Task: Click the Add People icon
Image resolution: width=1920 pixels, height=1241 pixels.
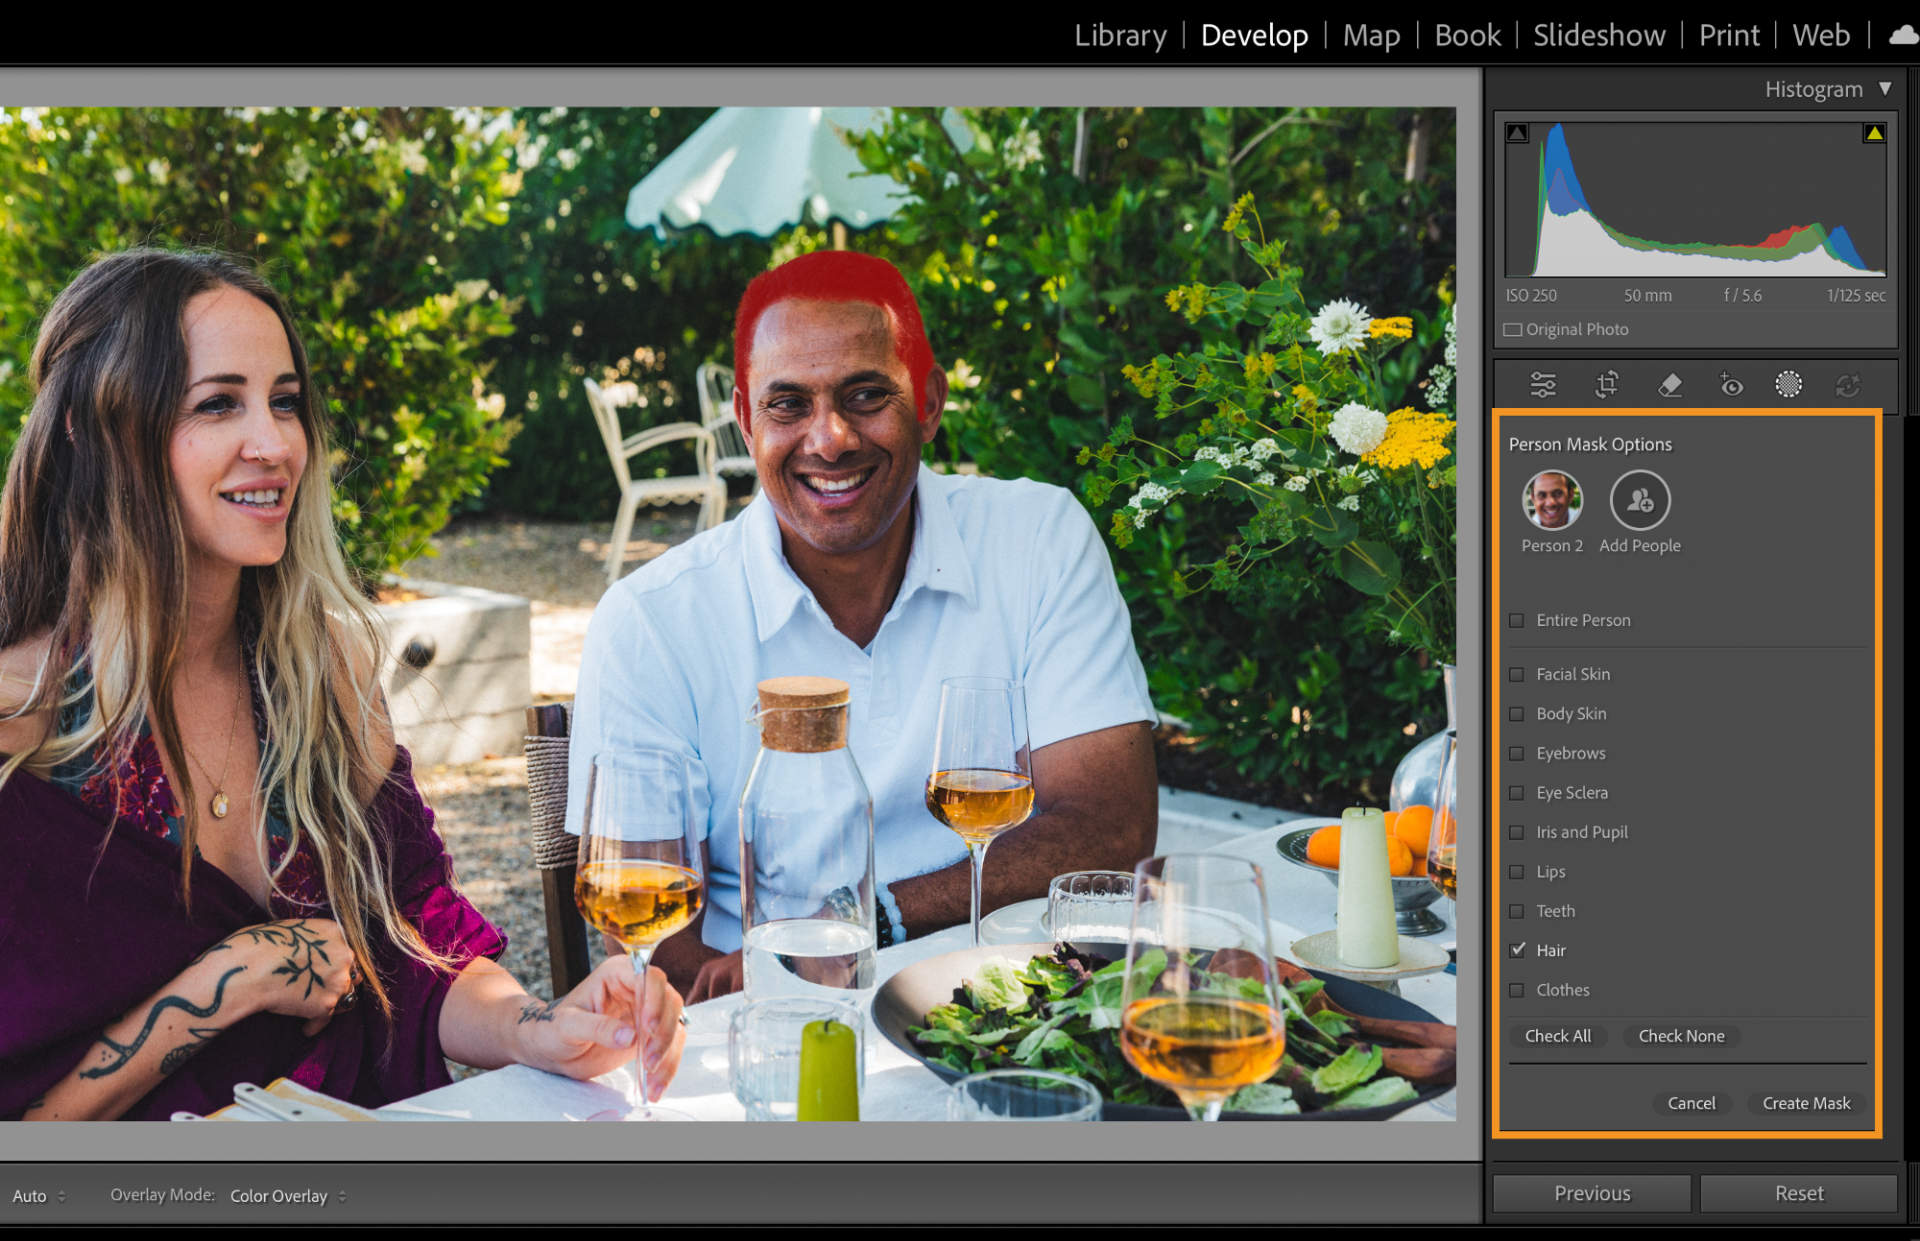Action: [1640, 500]
